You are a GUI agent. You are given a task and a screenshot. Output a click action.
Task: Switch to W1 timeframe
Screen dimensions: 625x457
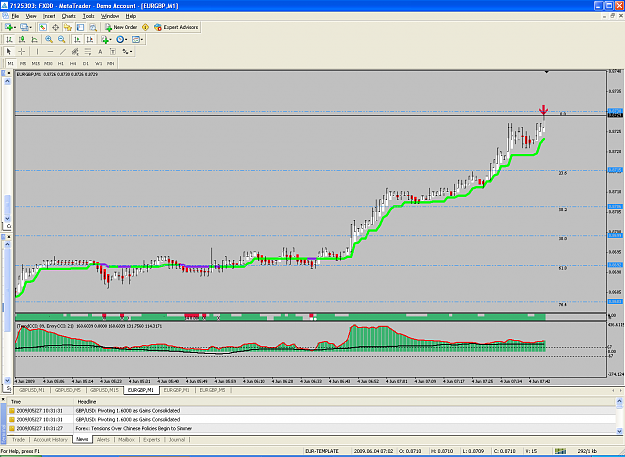pyautogui.click(x=98, y=63)
